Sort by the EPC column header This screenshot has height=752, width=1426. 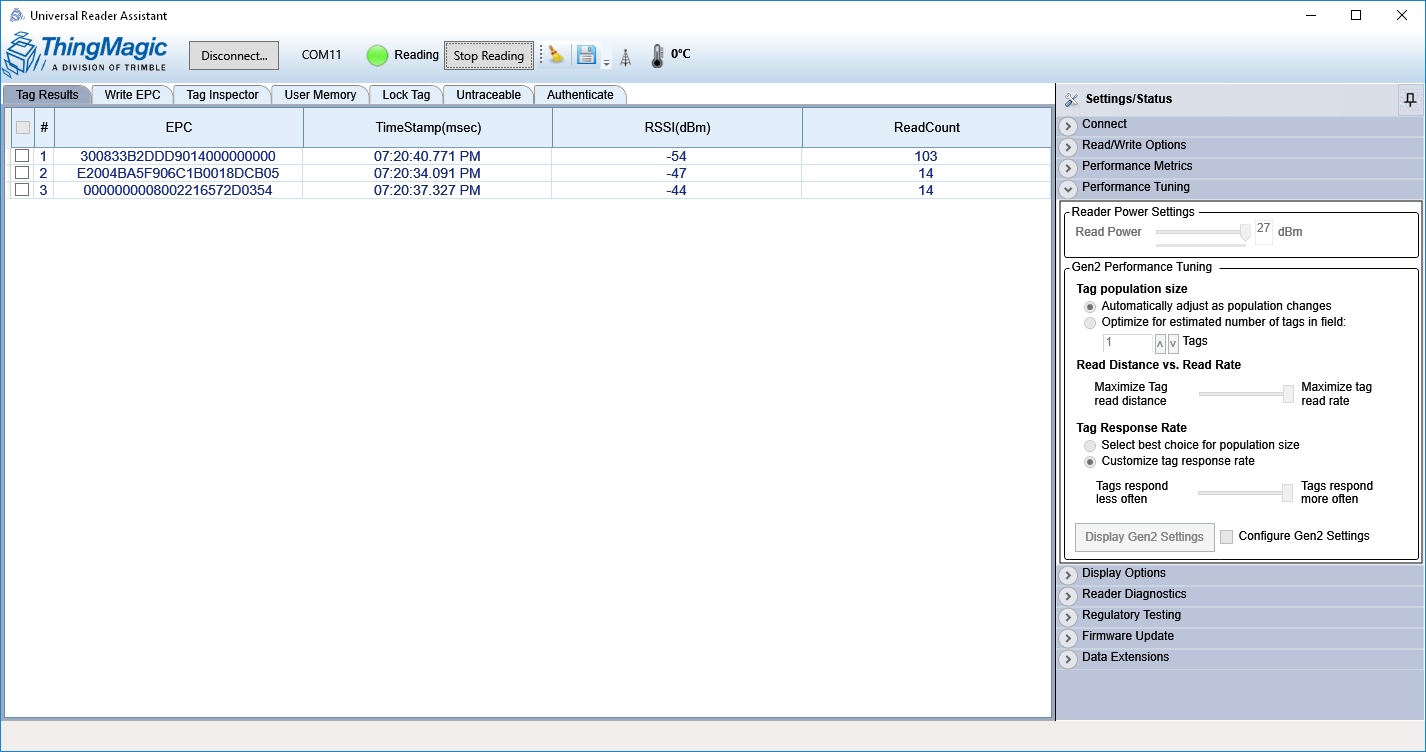pos(179,128)
